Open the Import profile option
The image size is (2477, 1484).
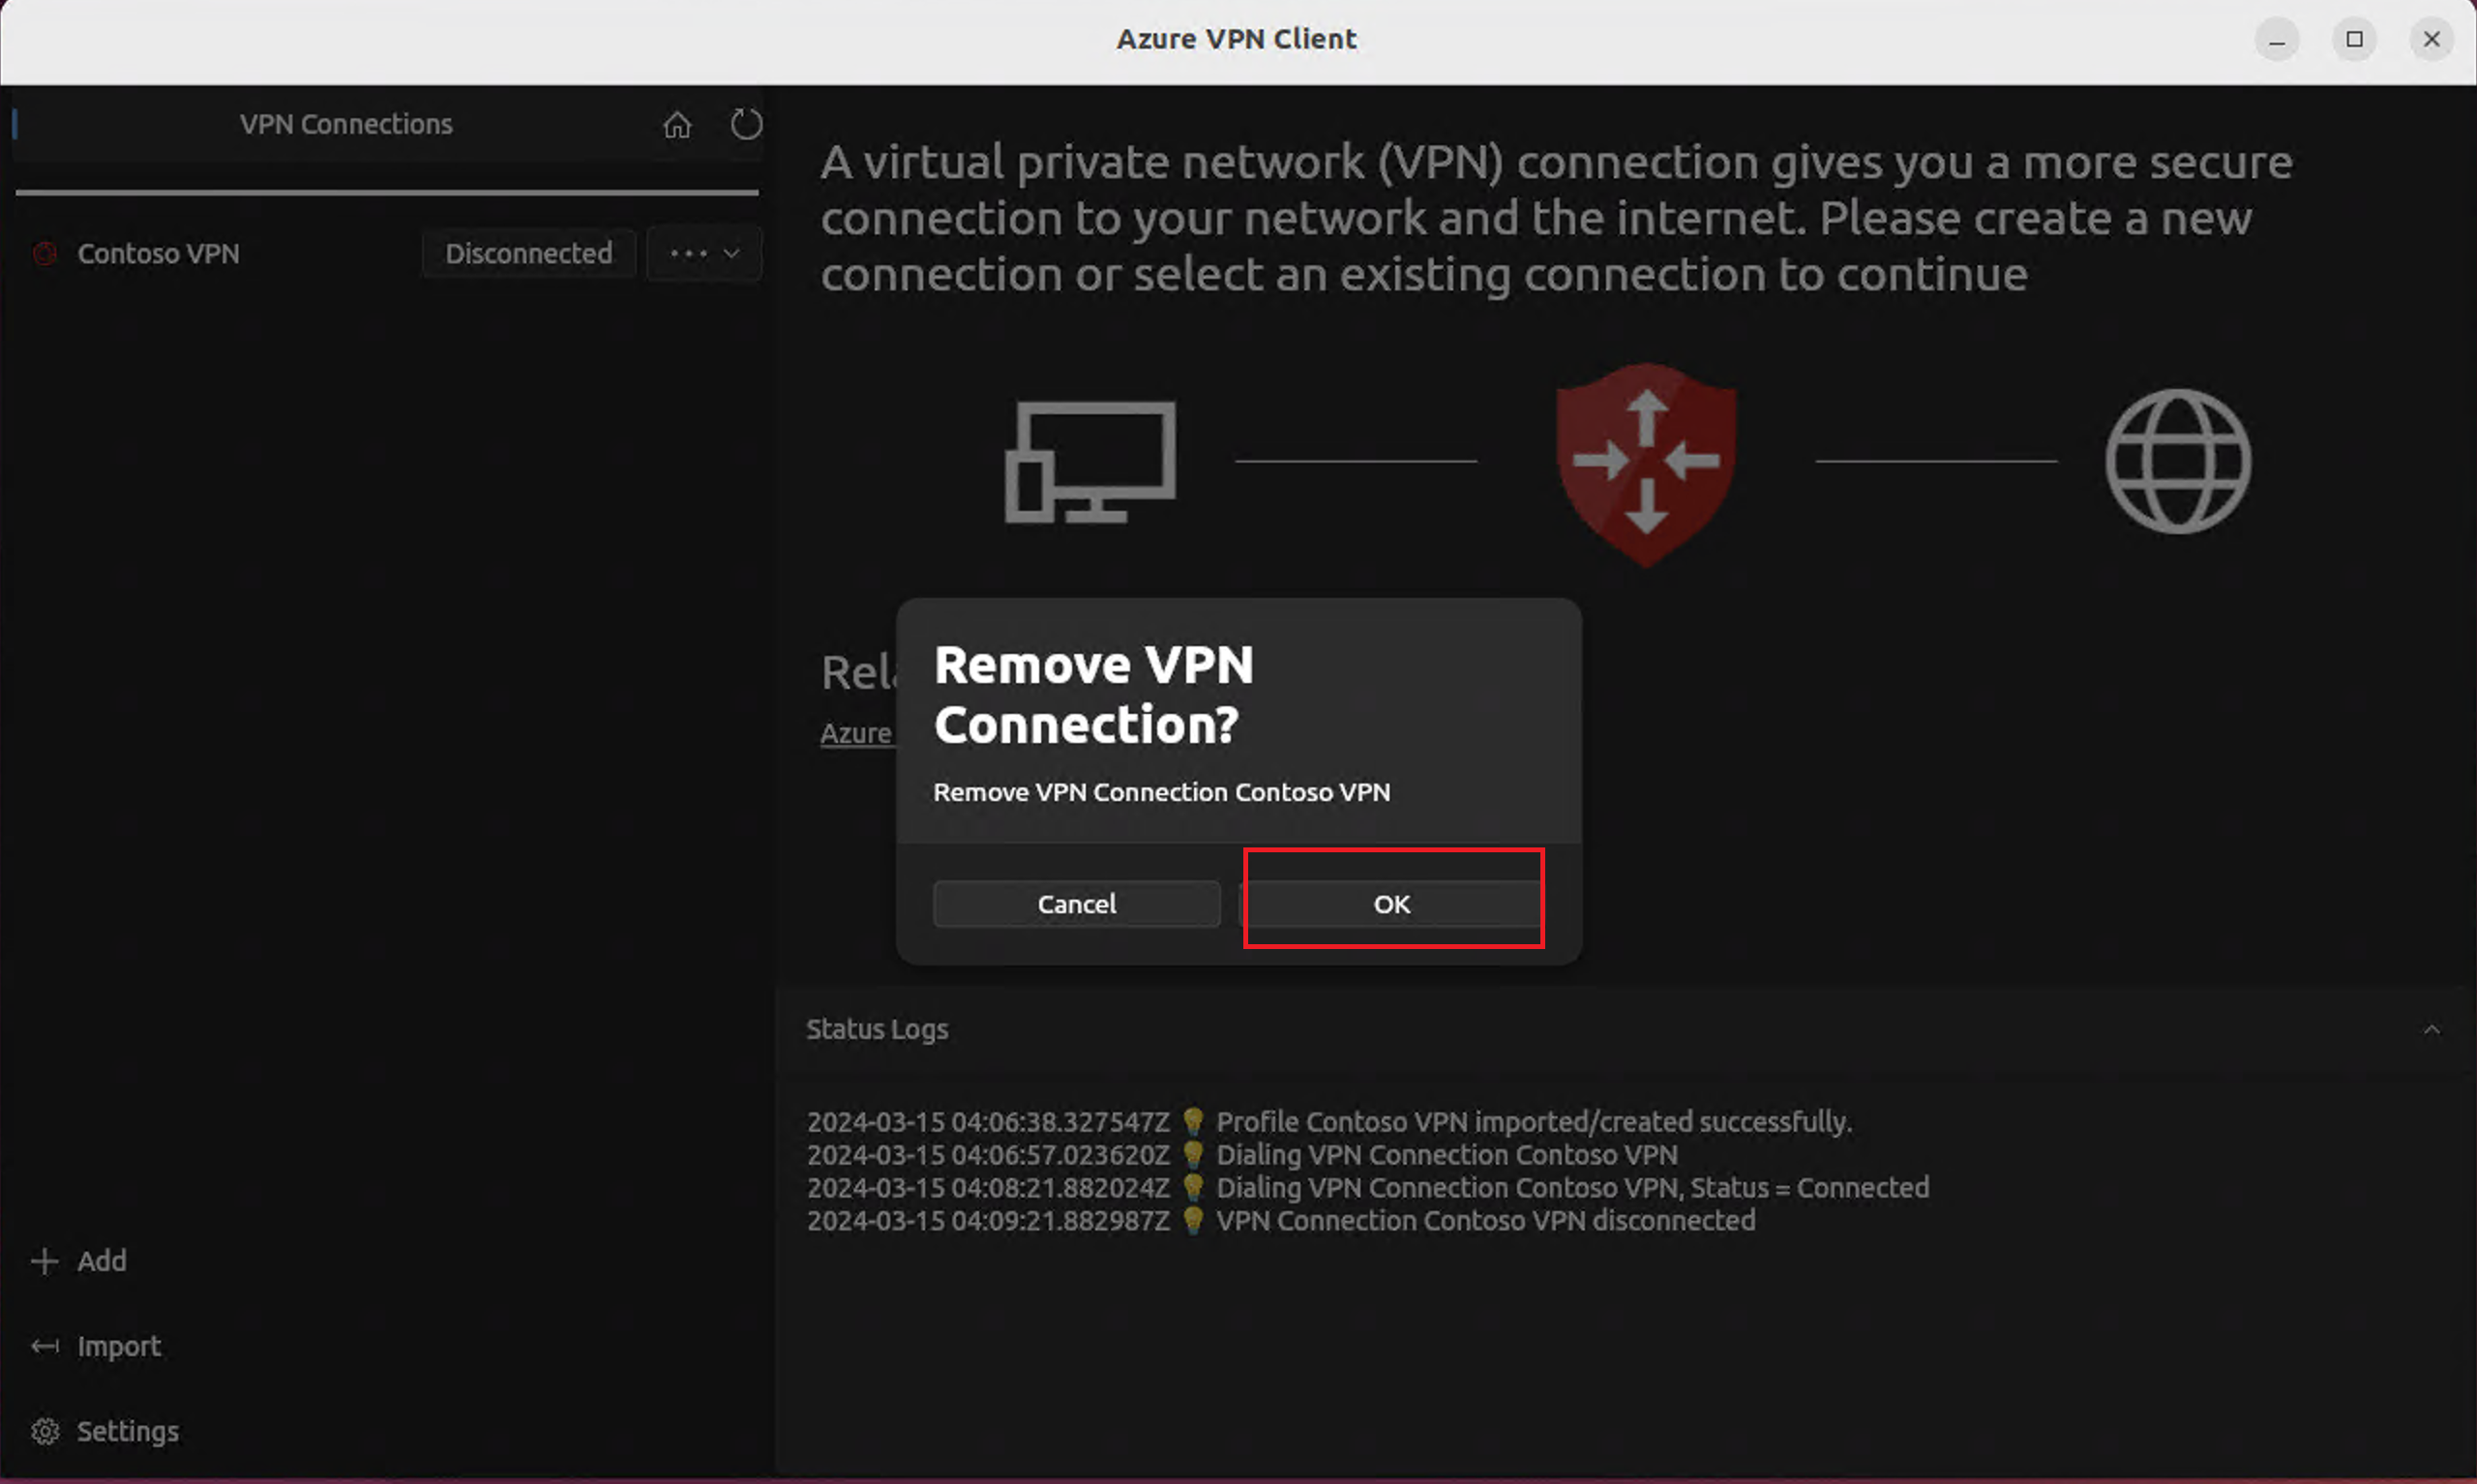pyautogui.click(x=97, y=1345)
